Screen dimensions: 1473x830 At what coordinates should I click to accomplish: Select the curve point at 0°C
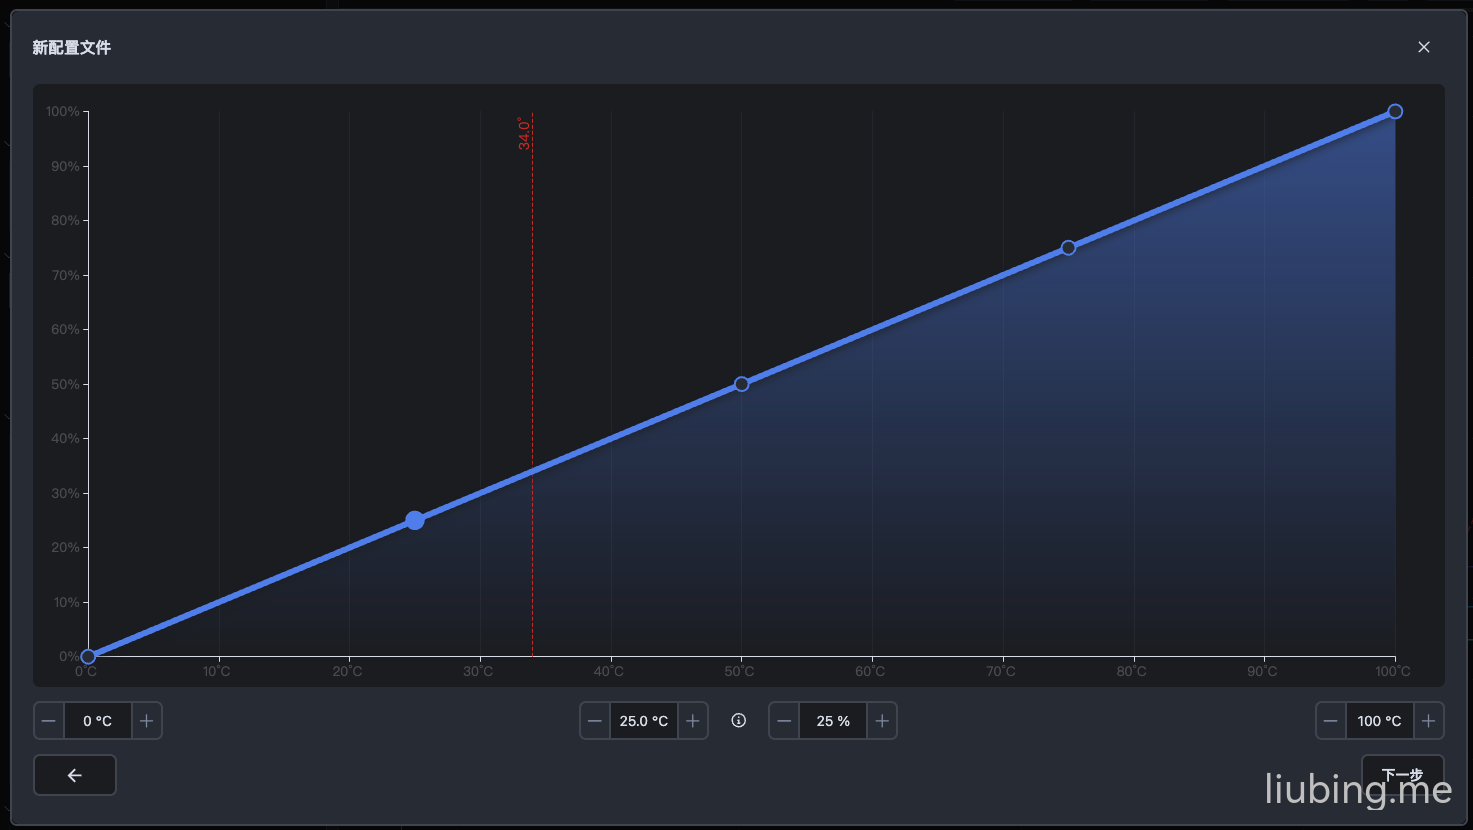point(88,657)
